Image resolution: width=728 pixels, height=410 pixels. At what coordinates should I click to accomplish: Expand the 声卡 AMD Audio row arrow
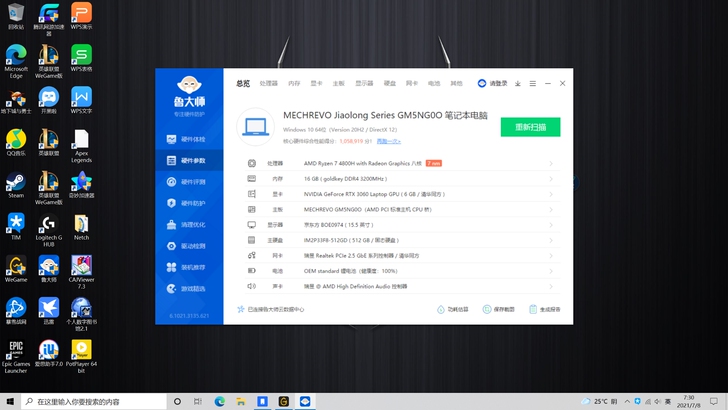[x=551, y=286]
